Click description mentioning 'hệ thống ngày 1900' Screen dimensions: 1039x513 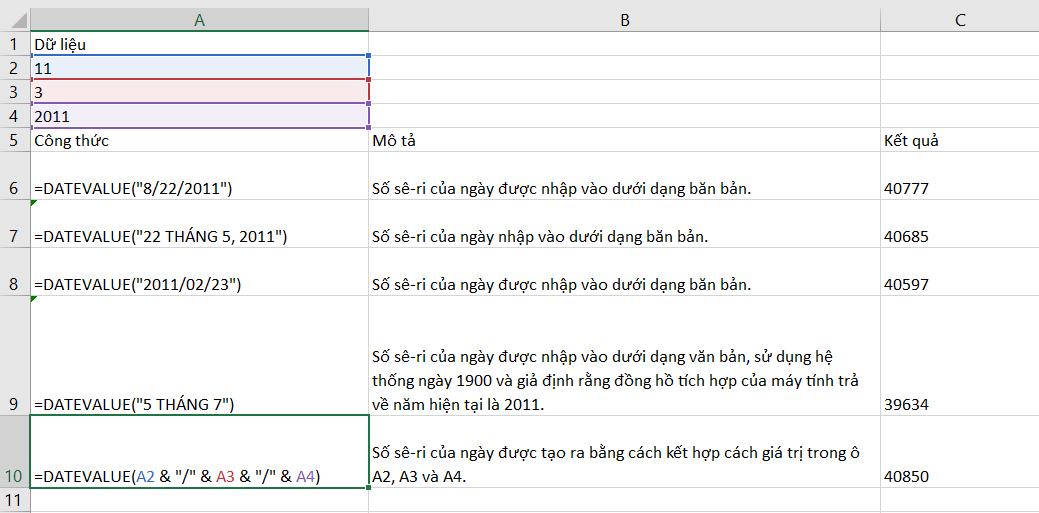[624, 355]
